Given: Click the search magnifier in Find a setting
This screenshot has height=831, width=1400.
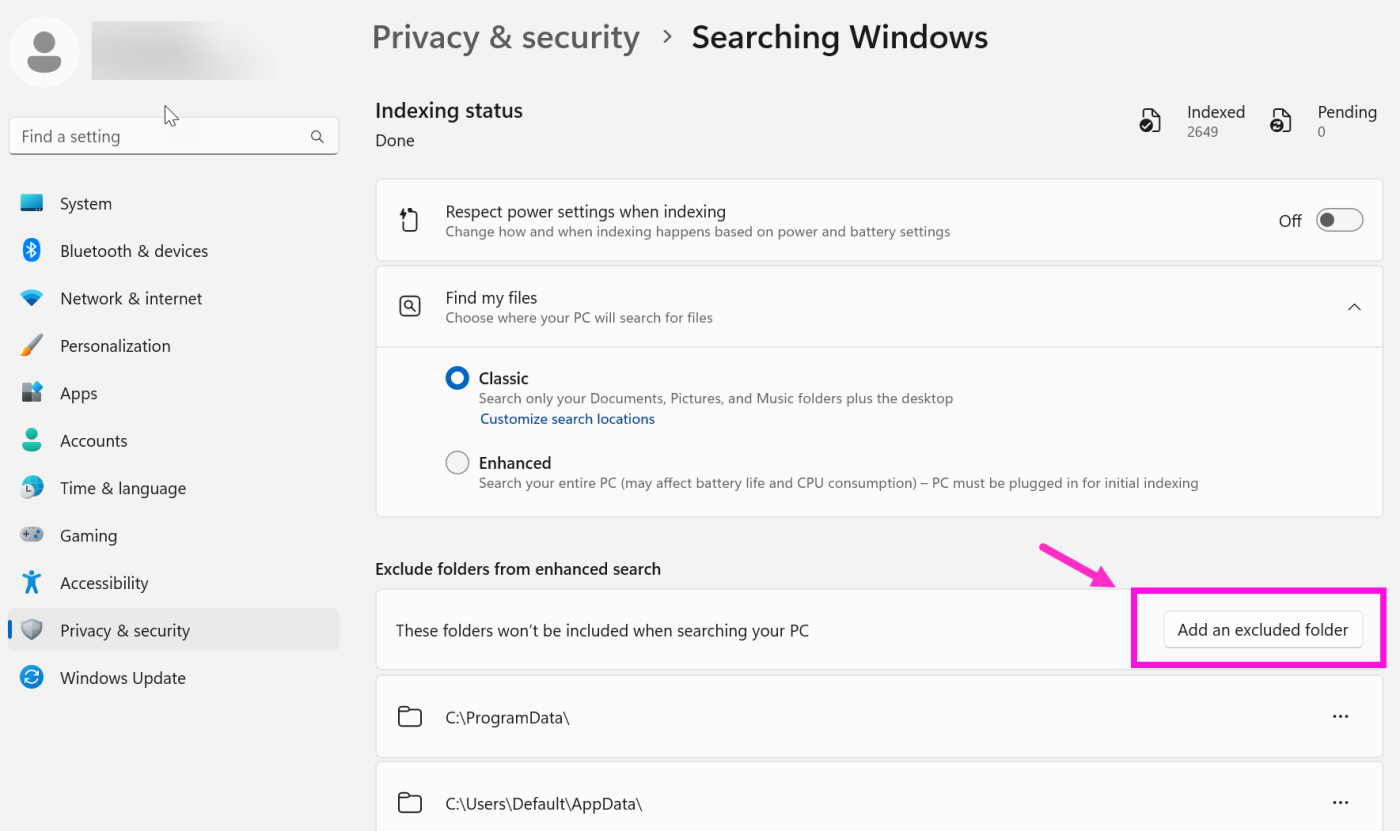Looking at the screenshot, I should point(317,137).
